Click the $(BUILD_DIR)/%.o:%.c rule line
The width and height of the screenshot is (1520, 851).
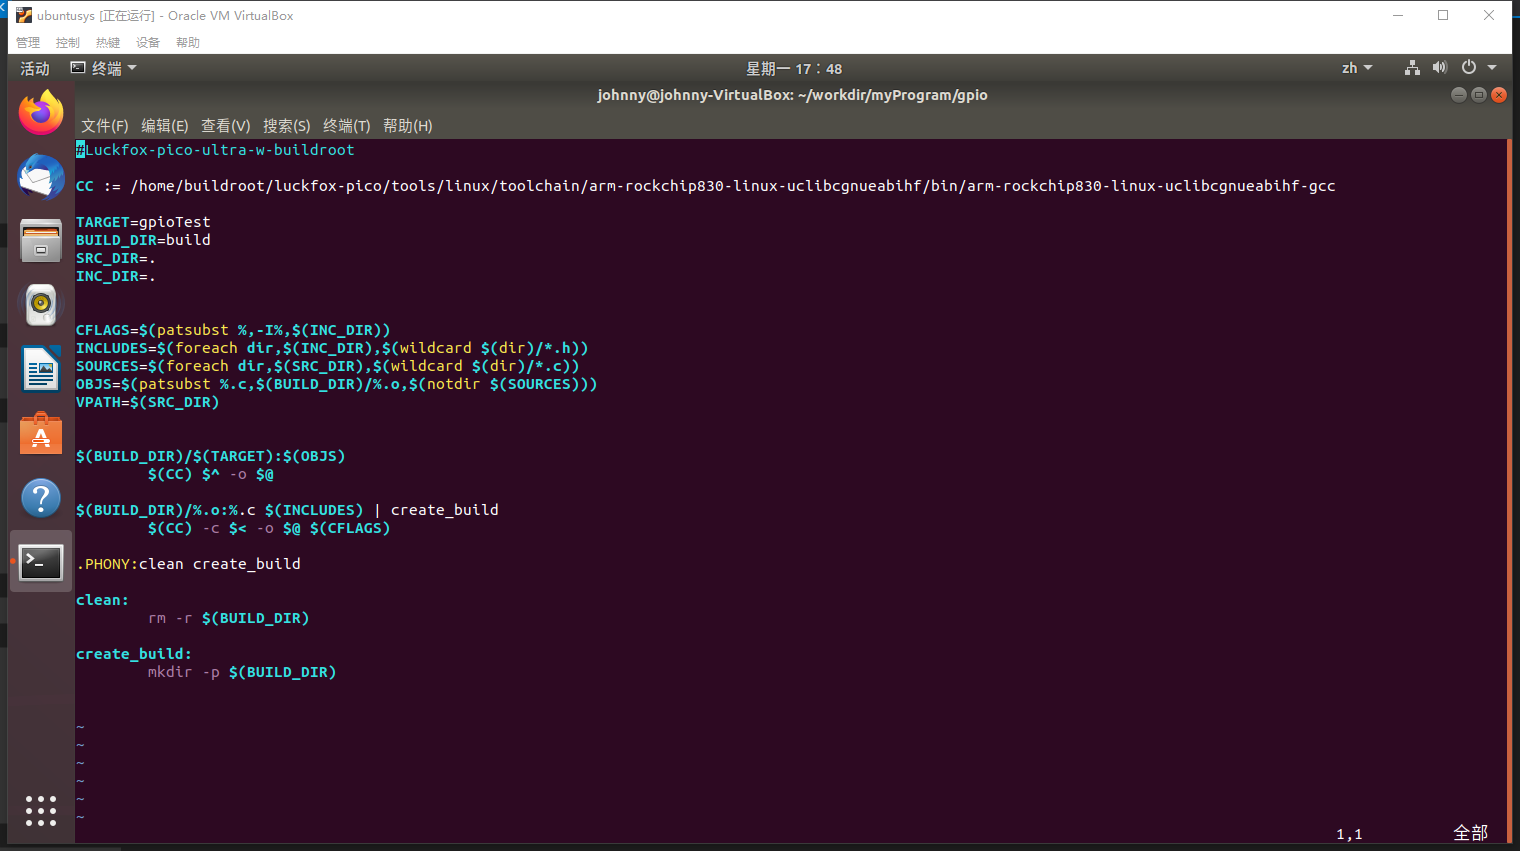tap(287, 510)
